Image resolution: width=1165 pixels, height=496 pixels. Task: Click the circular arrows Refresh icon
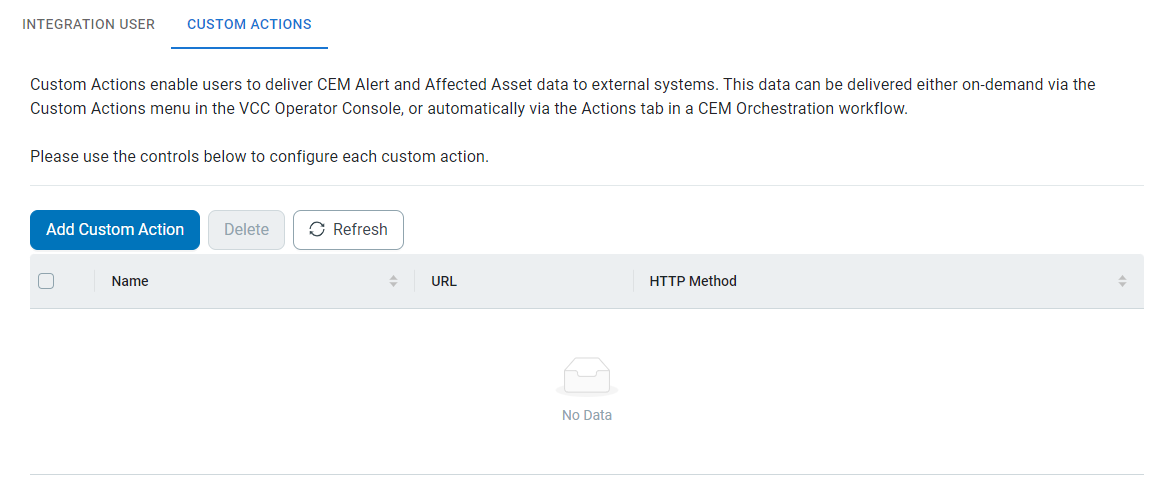tap(317, 230)
